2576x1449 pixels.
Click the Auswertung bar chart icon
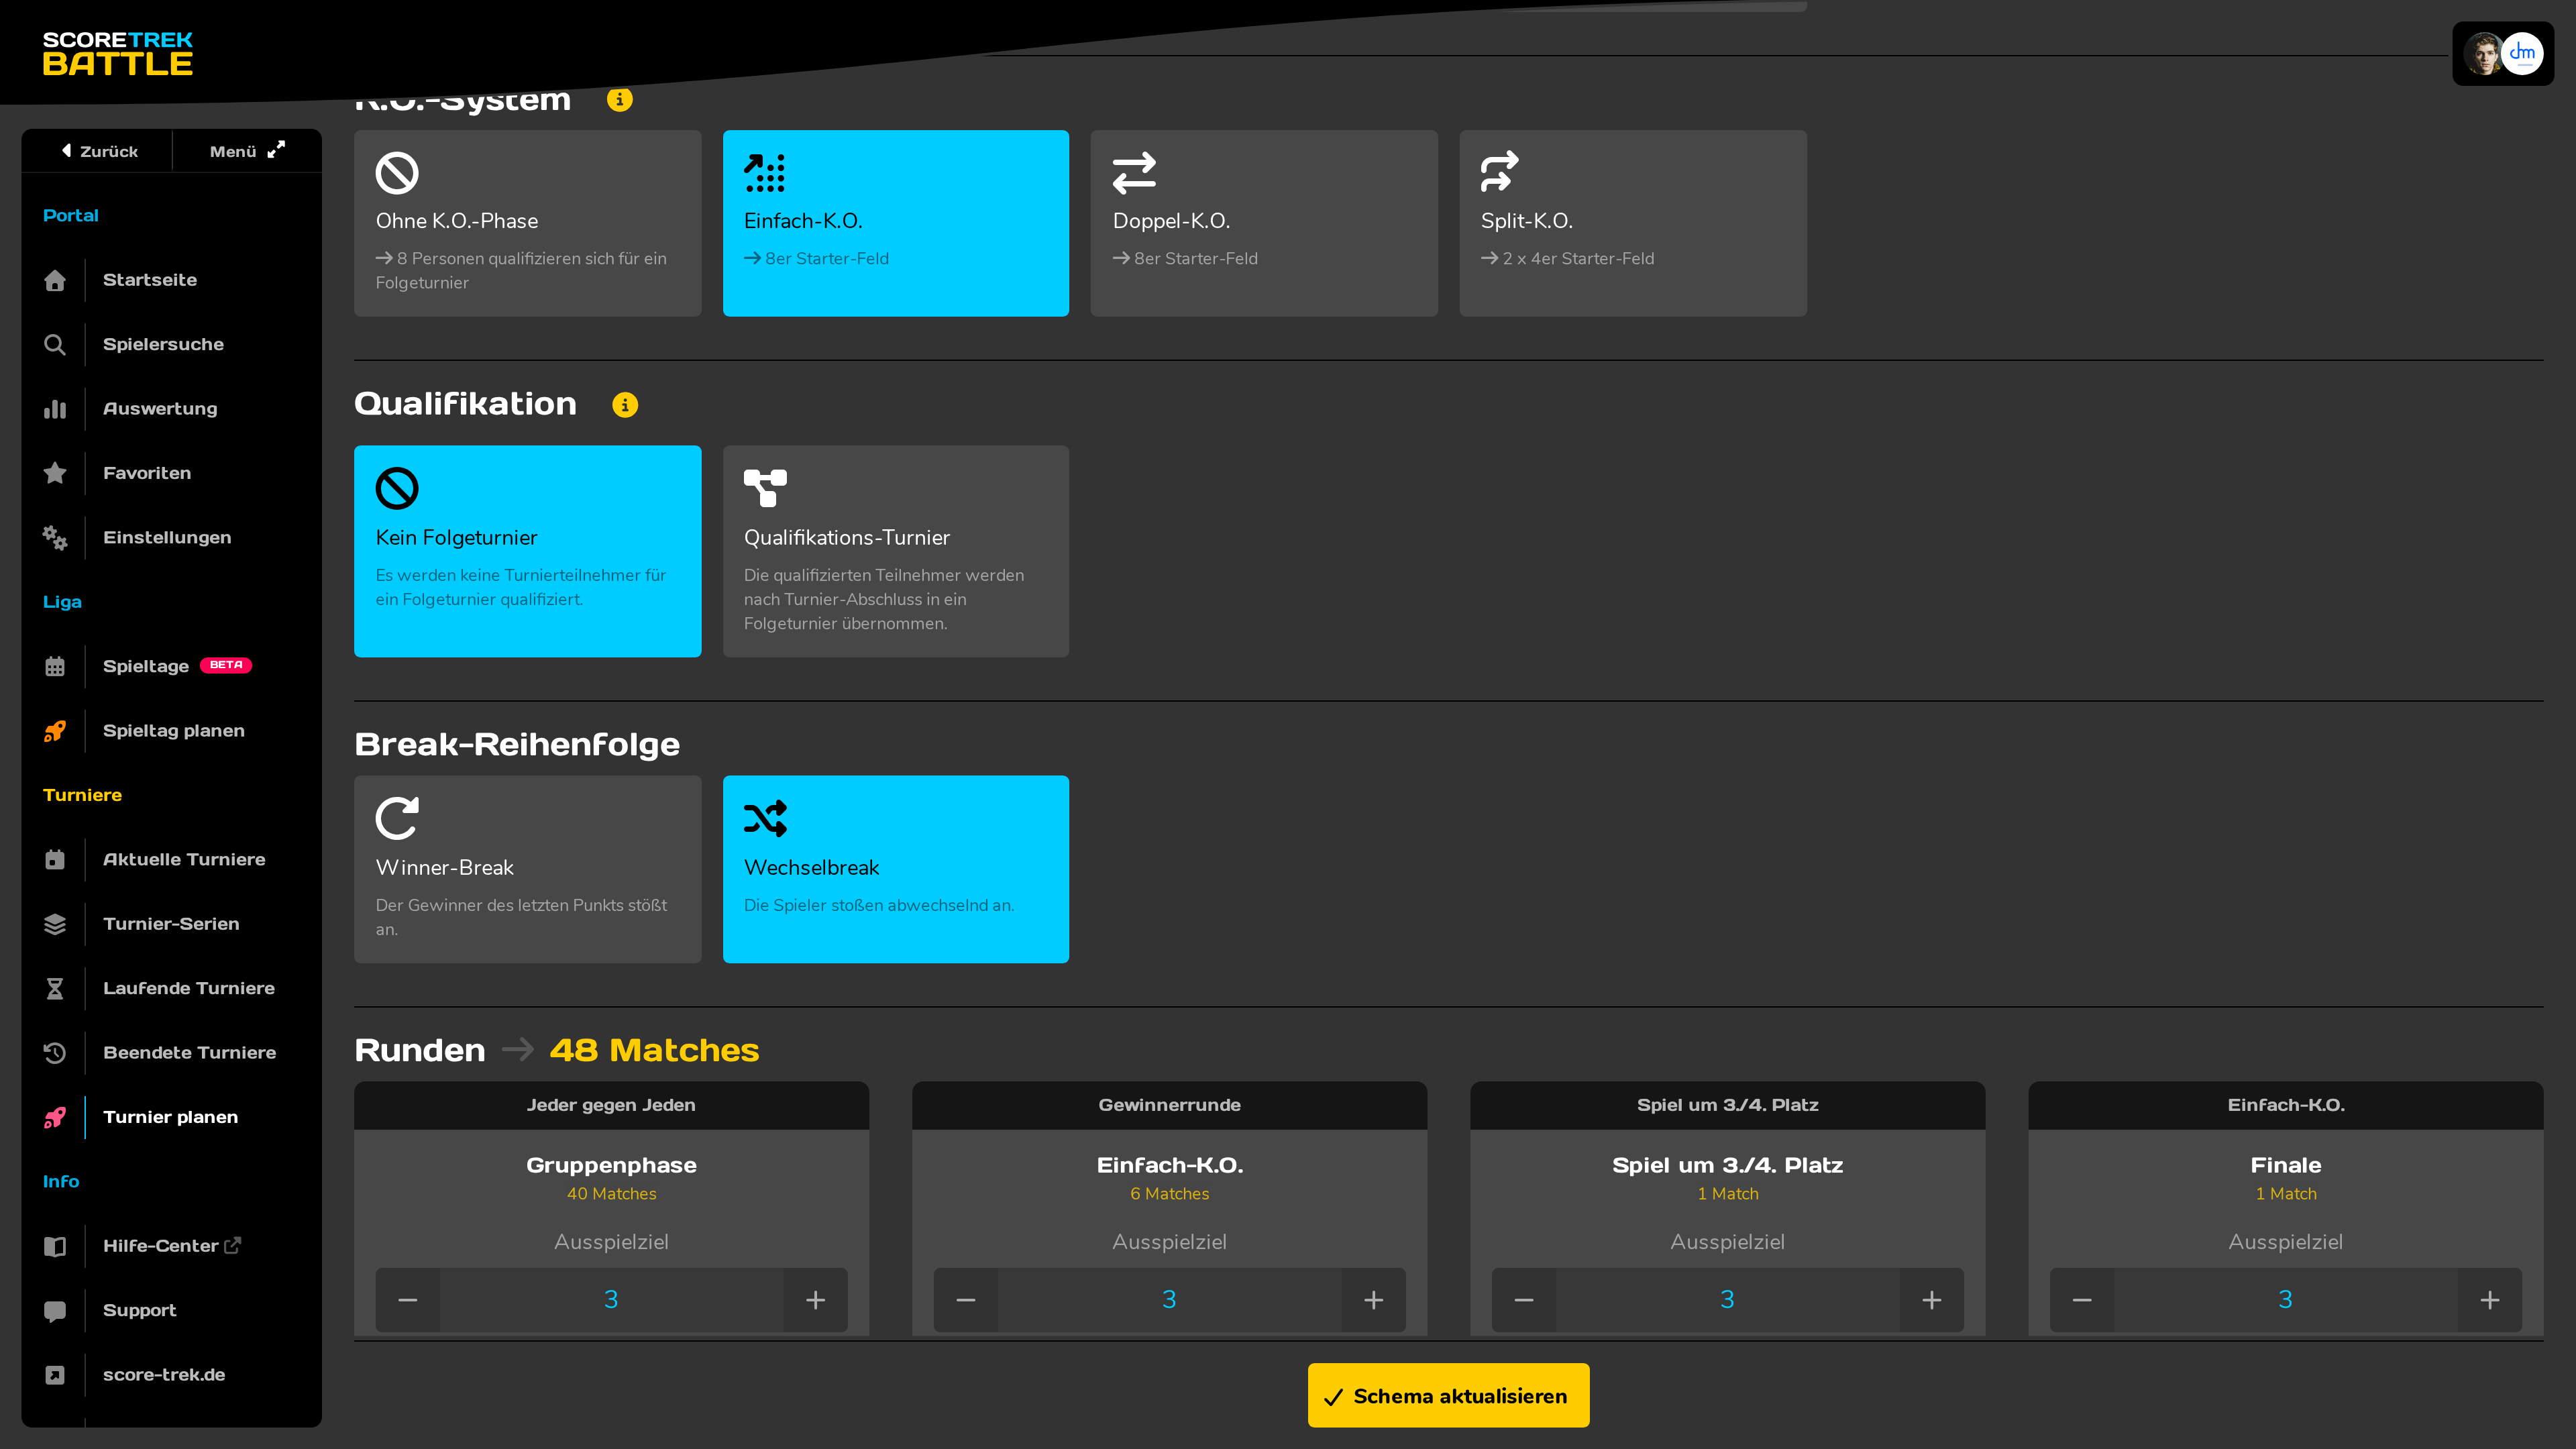(55, 409)
